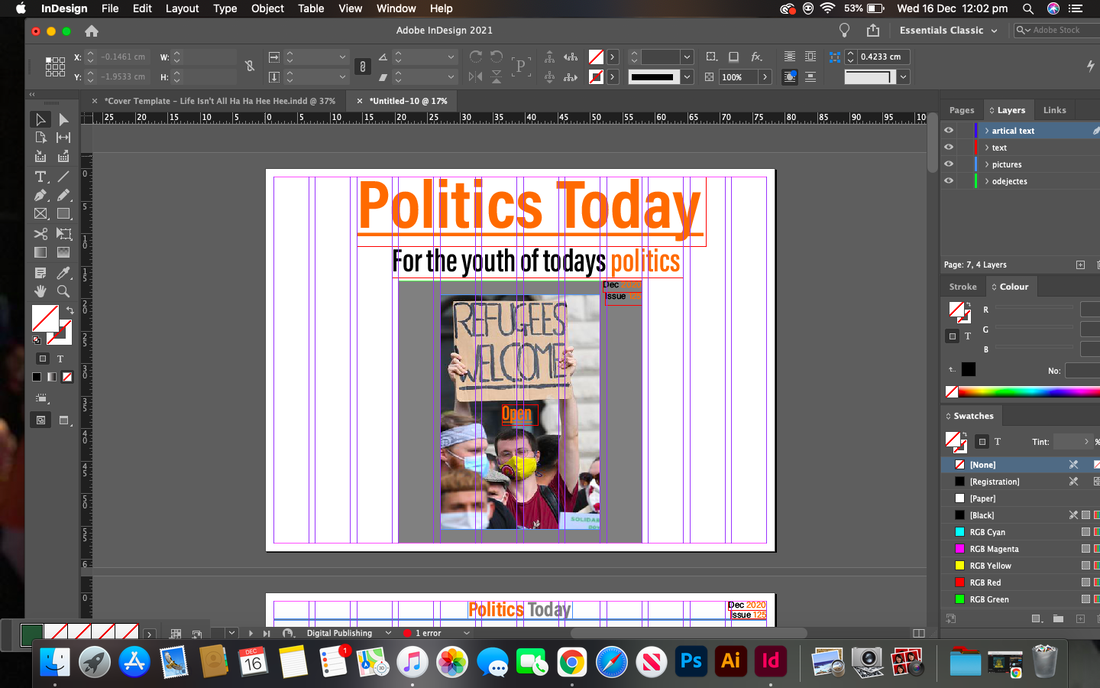Select the Pencil tool
Image resolution: width=1100 pixels, height=688 pixels.
point(63,196)
